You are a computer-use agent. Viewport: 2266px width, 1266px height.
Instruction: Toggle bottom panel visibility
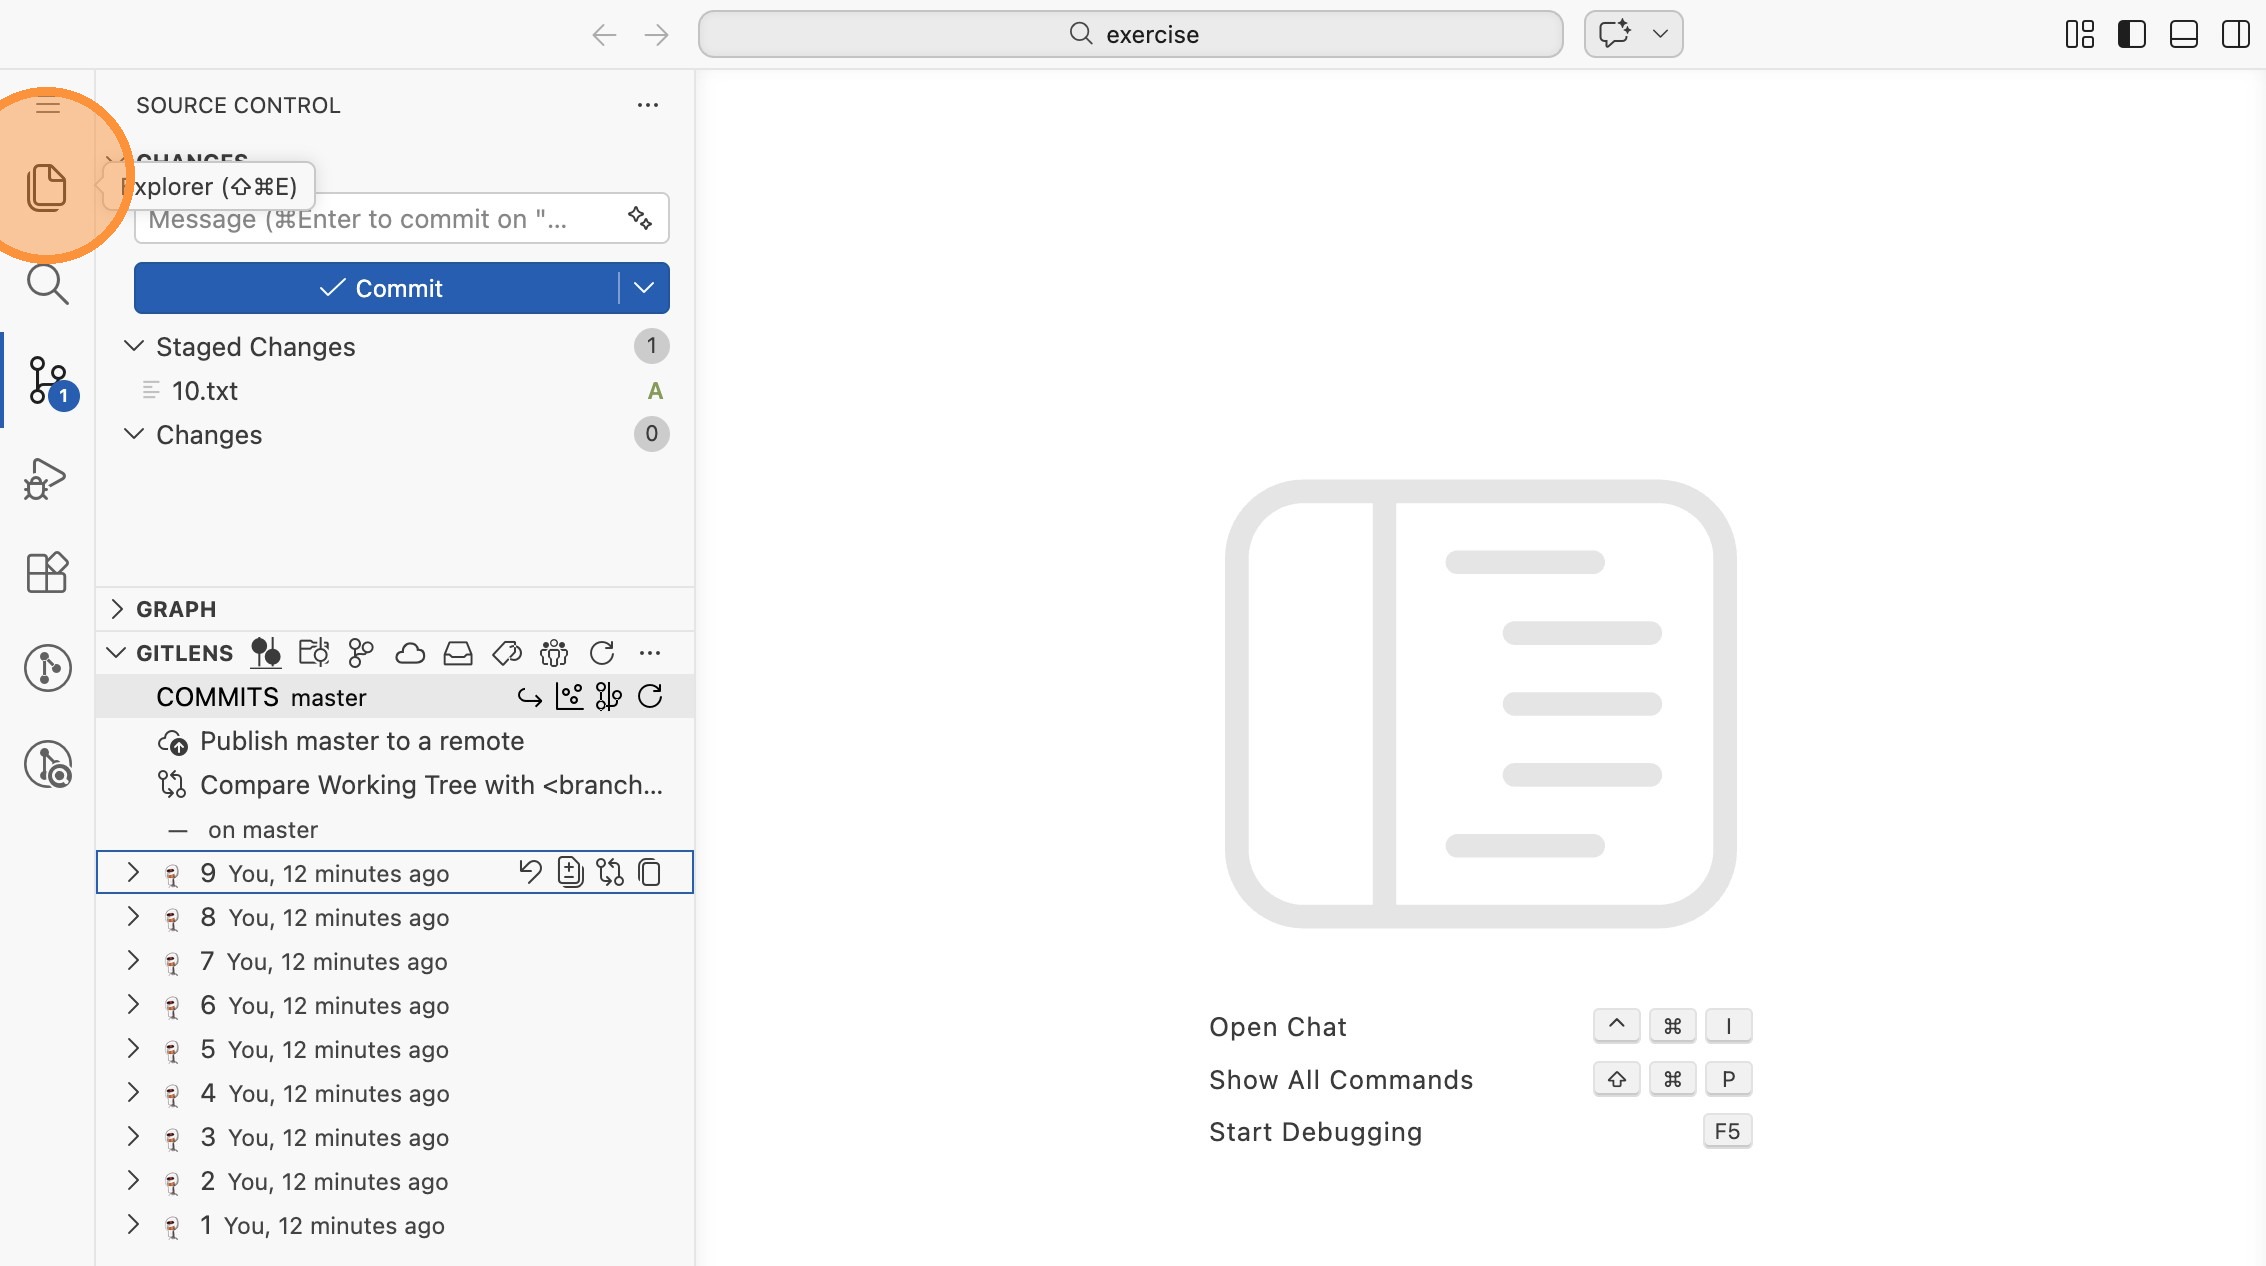click(x=2183, y=34)
